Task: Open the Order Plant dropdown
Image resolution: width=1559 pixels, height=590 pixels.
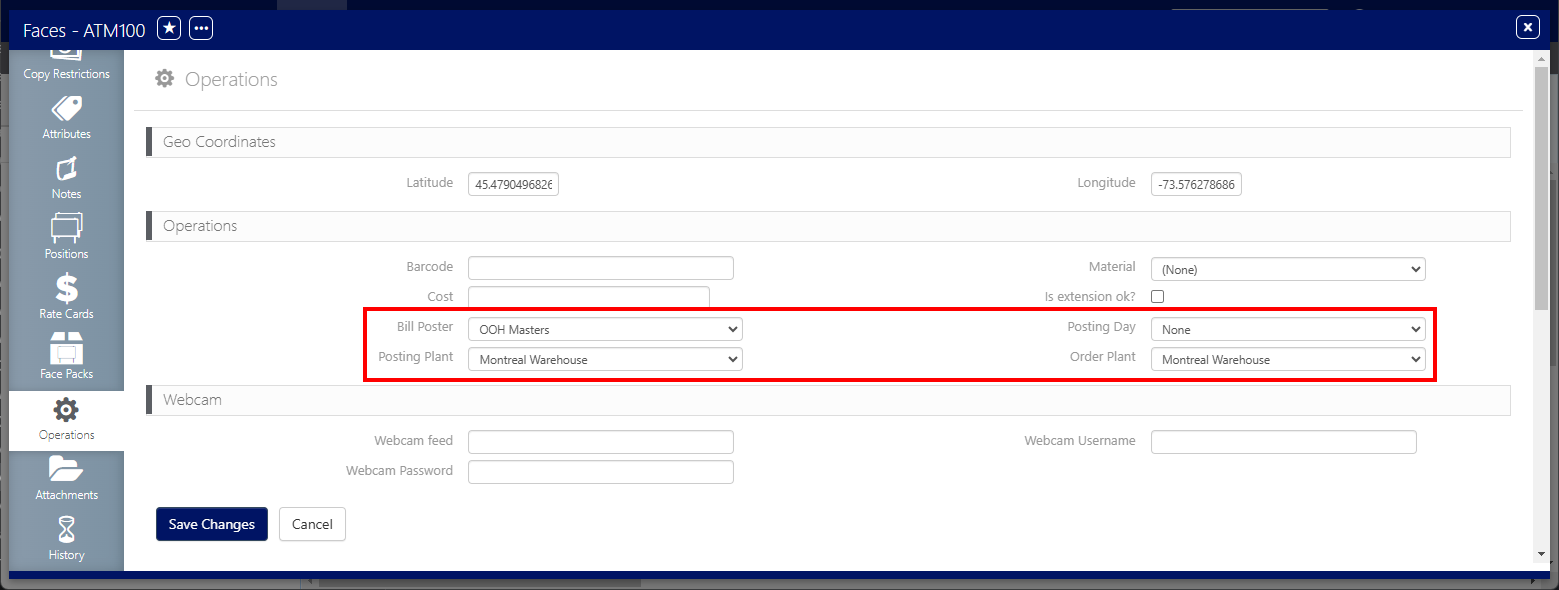Action: 1287,359
